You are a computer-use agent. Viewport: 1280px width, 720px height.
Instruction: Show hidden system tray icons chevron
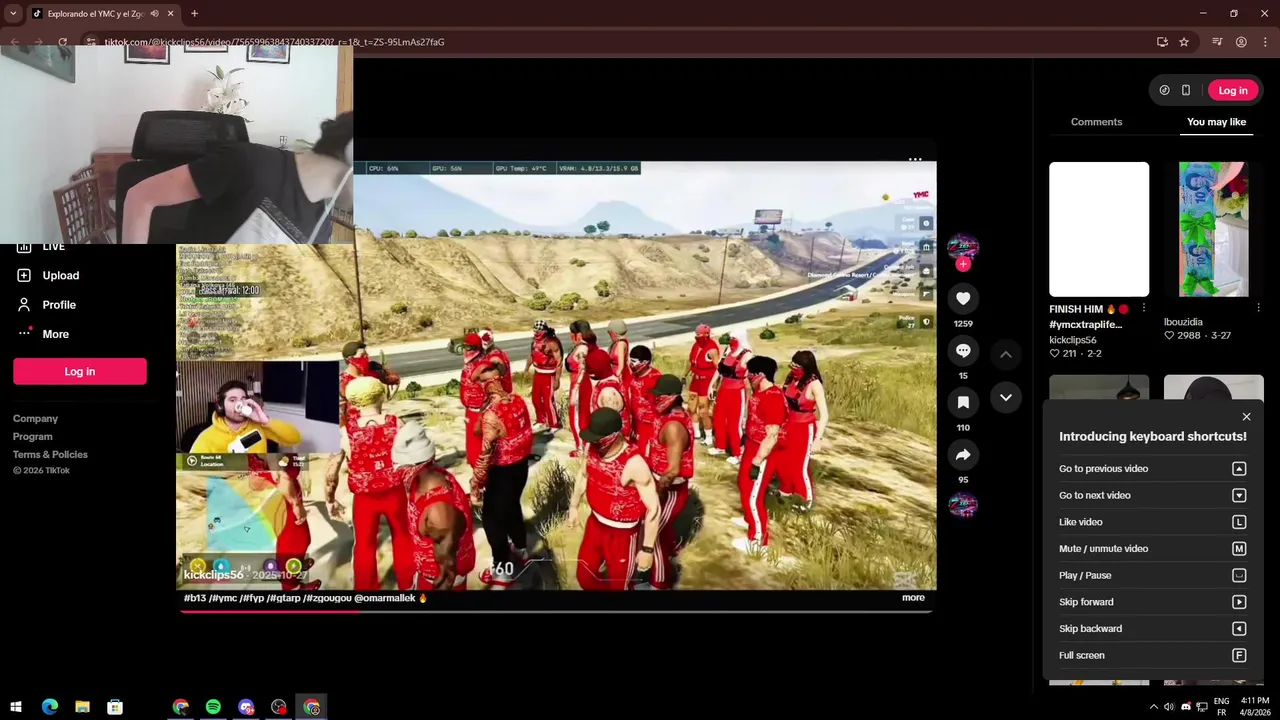1153,707
